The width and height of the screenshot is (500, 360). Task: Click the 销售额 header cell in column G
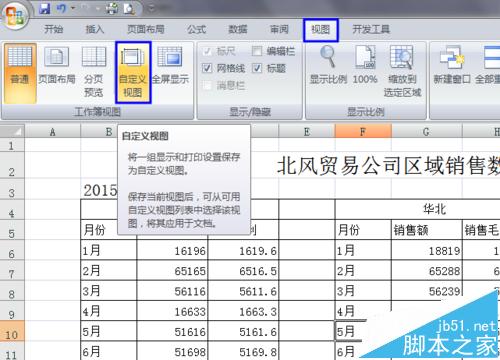pos(427,230)
